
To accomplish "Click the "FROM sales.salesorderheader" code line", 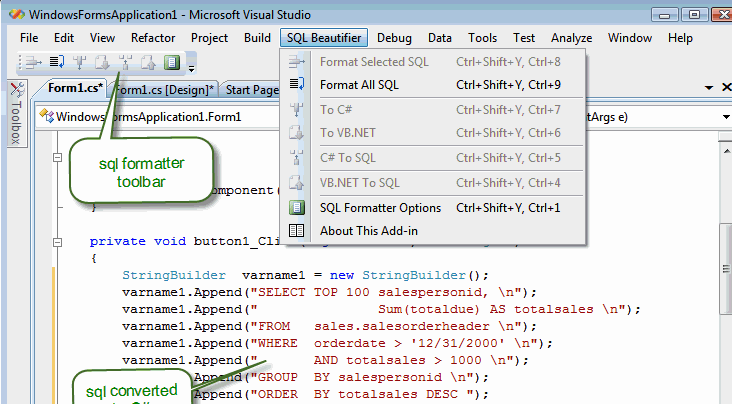I will (330, 326).
